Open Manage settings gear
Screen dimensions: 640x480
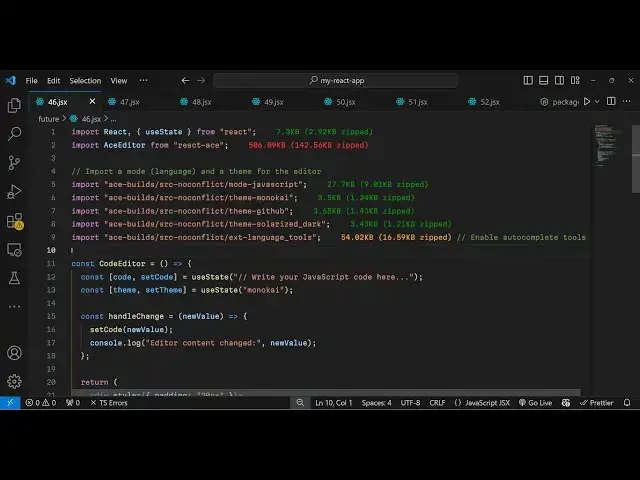14,381
